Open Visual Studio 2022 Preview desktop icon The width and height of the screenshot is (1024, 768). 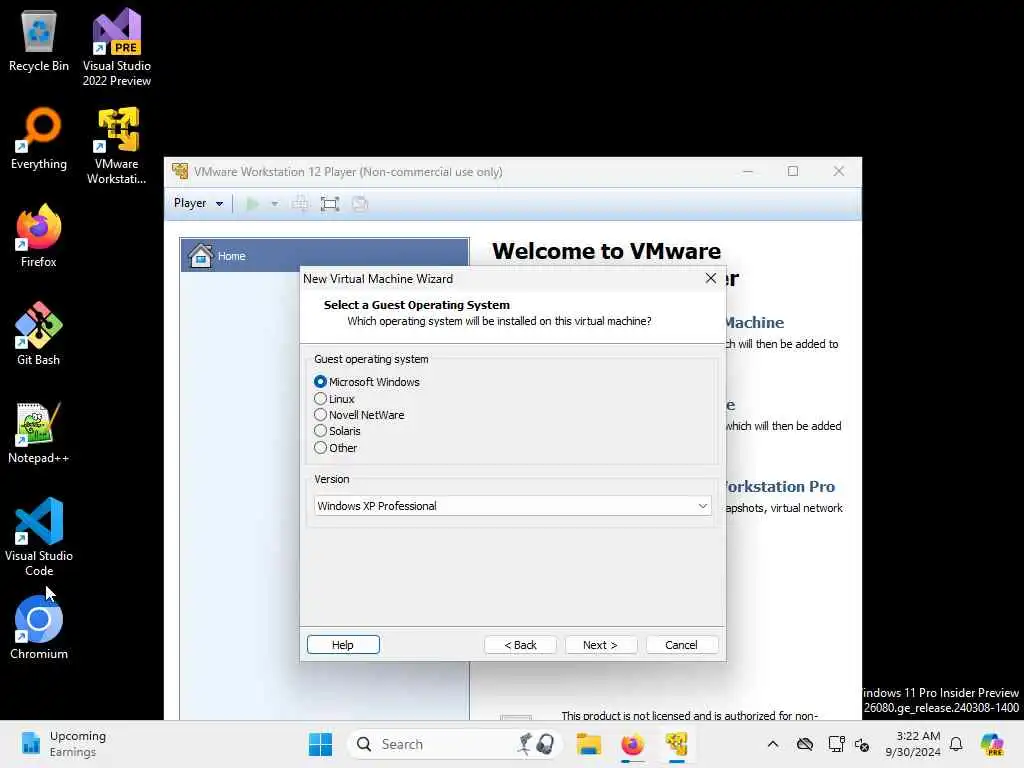click(117, 47)
